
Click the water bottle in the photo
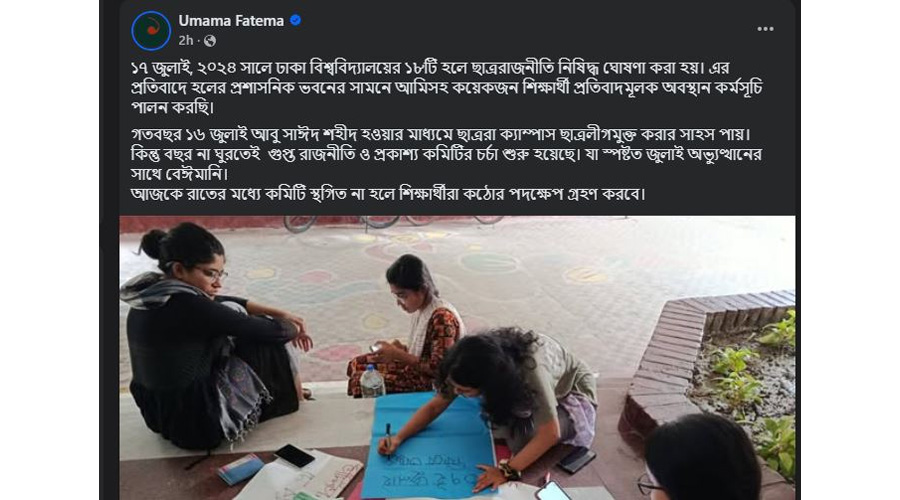(x=372, y=381)
